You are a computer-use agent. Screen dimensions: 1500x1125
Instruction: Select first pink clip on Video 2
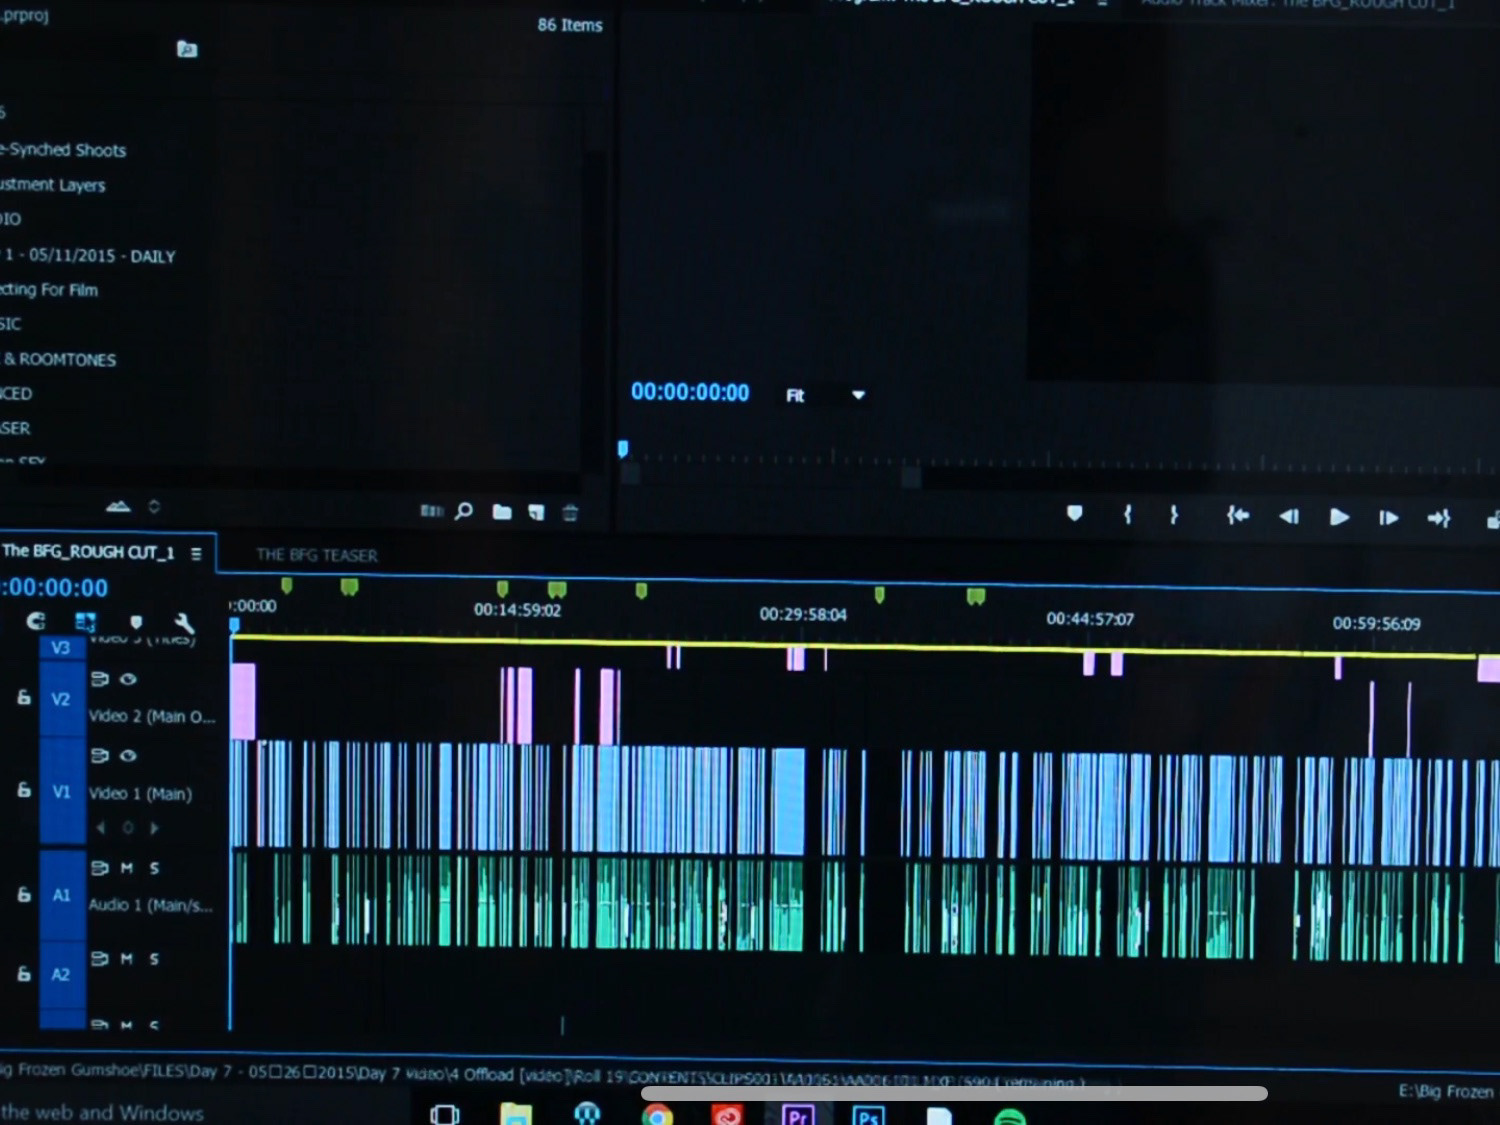click(243, 701)
